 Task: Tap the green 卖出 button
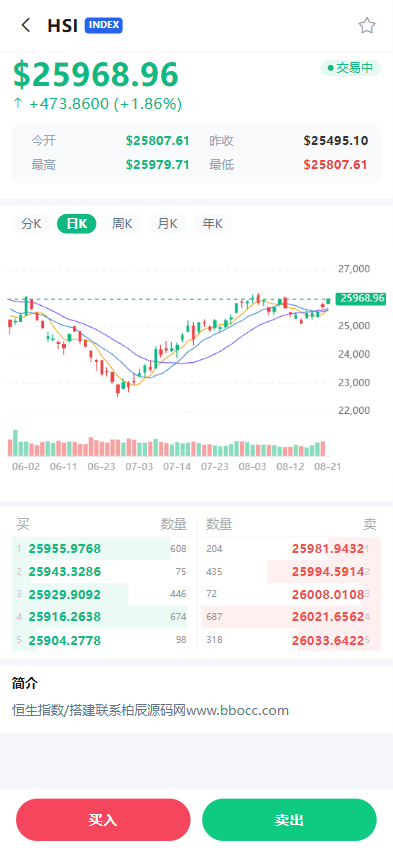coord(289,820)
